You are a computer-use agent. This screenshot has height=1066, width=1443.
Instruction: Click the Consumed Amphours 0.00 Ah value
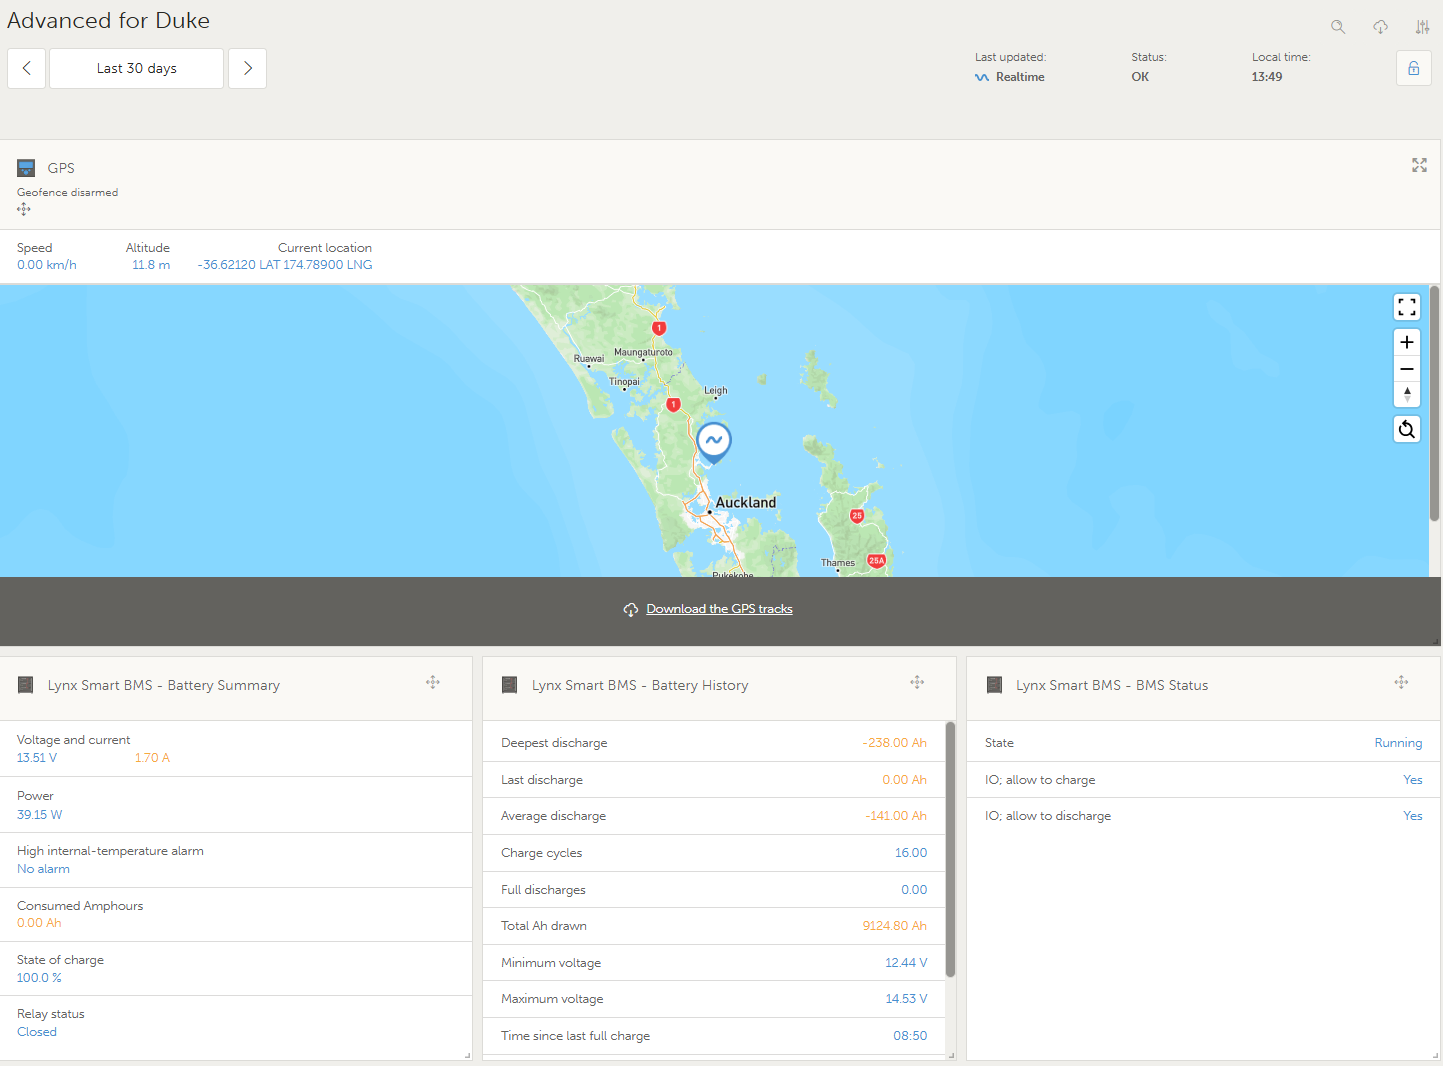coord(39,923)
